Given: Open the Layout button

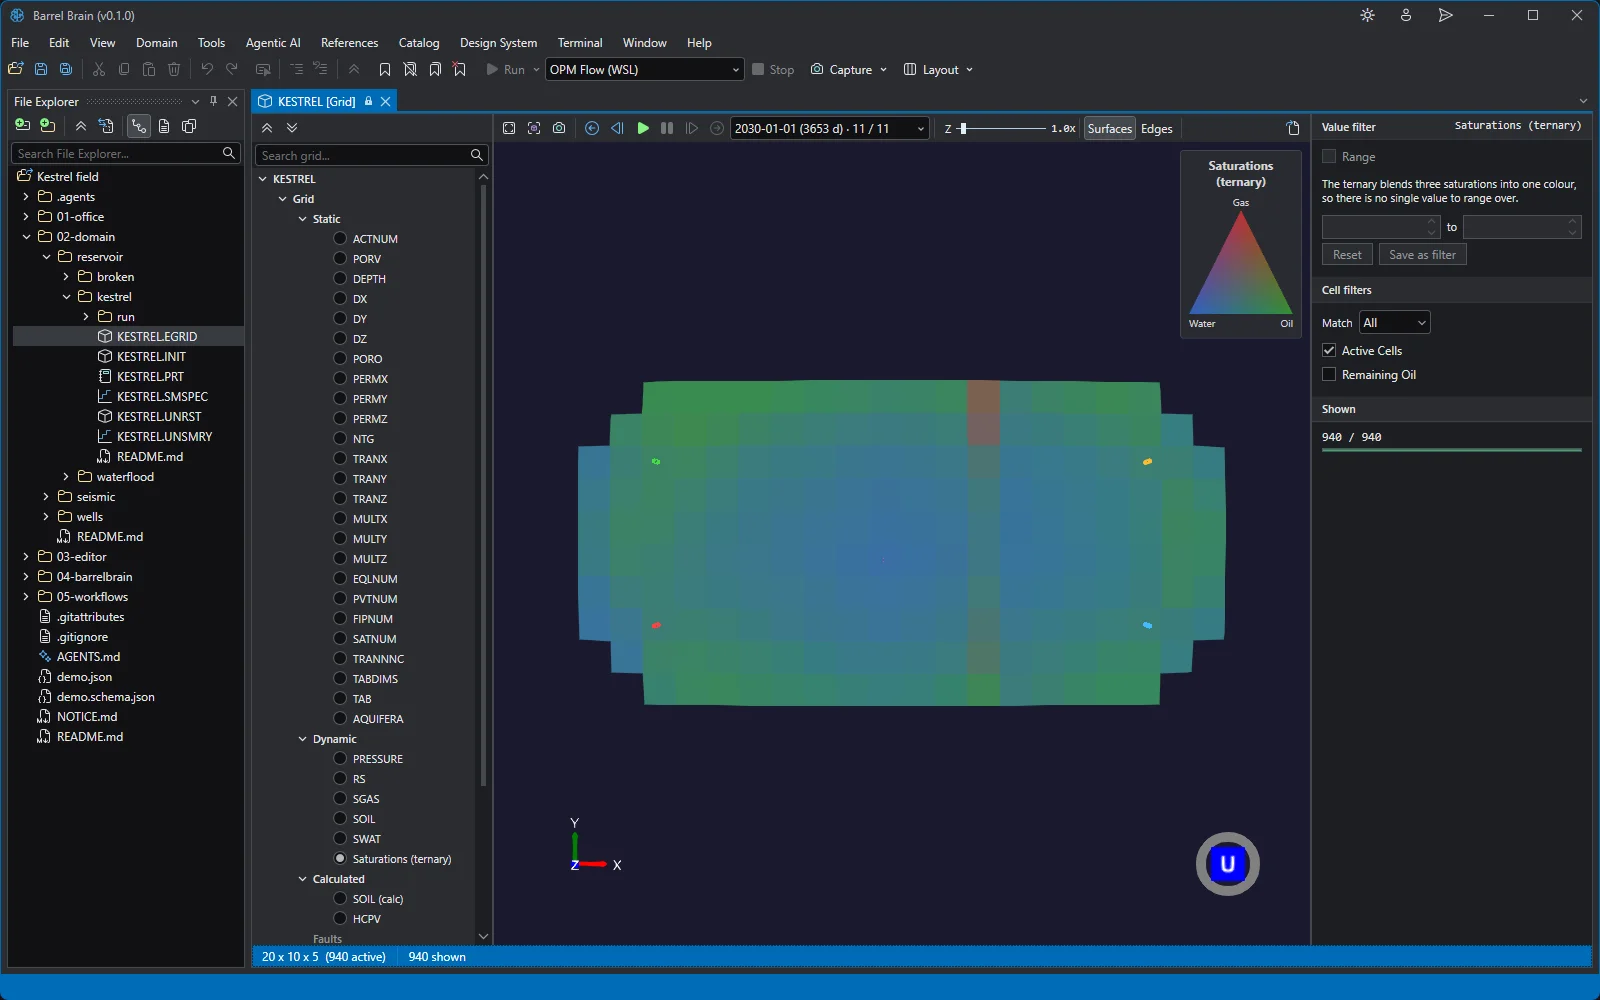Looking at the screenshot, I should click(x=938, y=69).
